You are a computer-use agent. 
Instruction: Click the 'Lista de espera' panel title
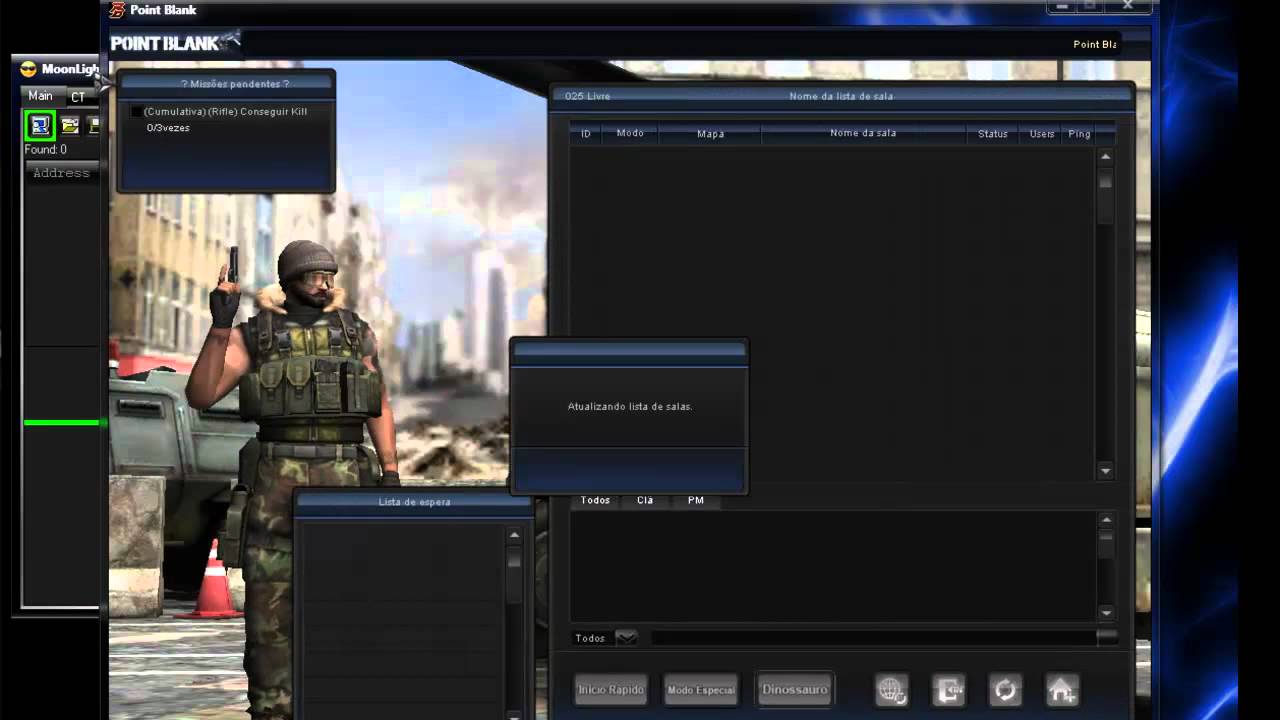[414, 502]
